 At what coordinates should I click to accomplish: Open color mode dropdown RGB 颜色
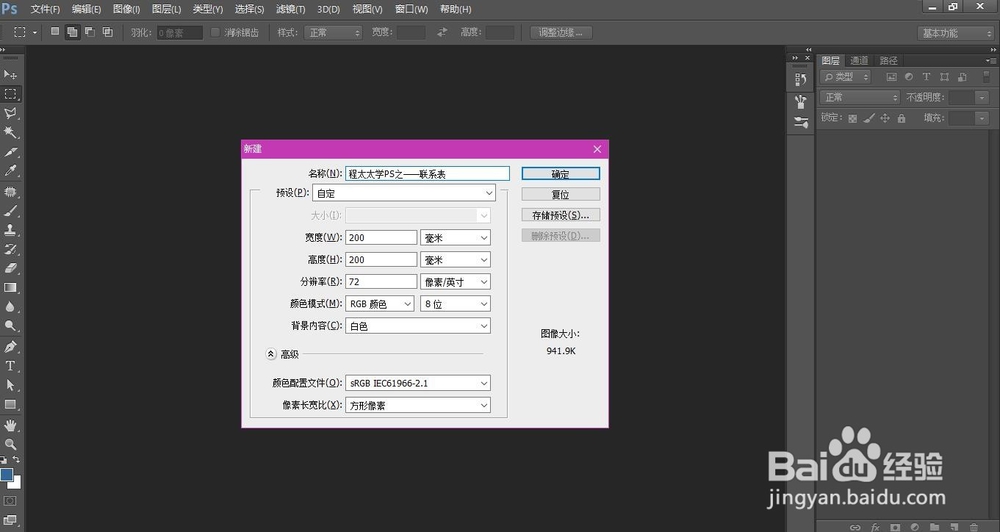click(x=379, y=304)
